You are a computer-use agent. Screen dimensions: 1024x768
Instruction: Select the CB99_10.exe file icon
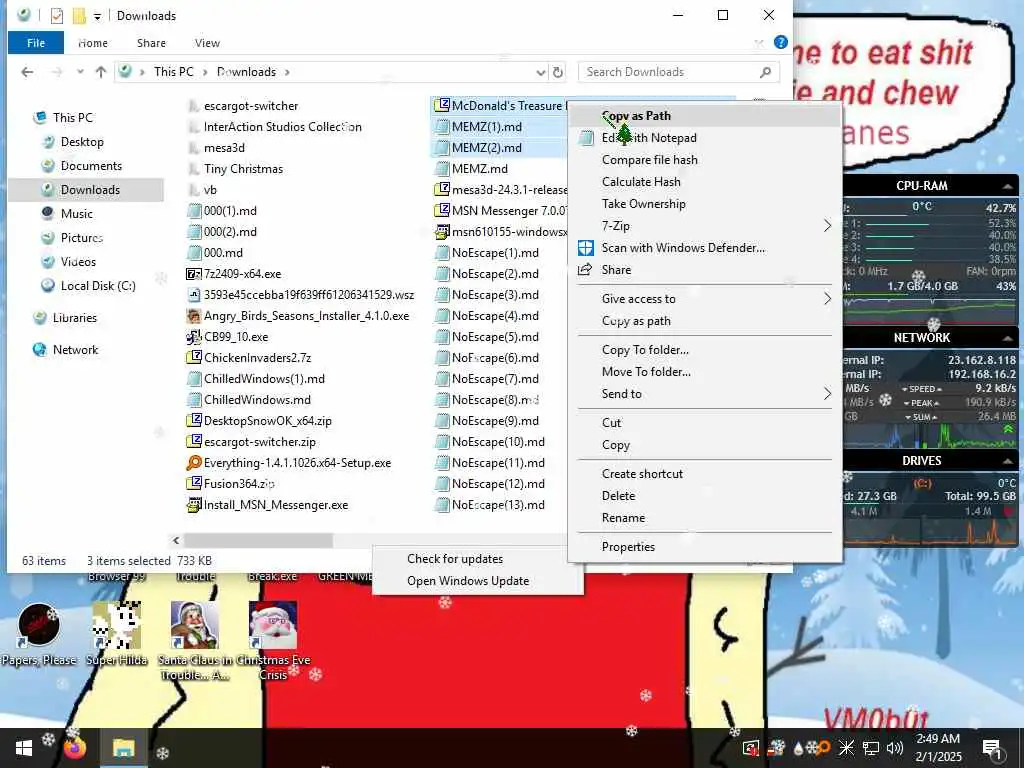[194, 337]
